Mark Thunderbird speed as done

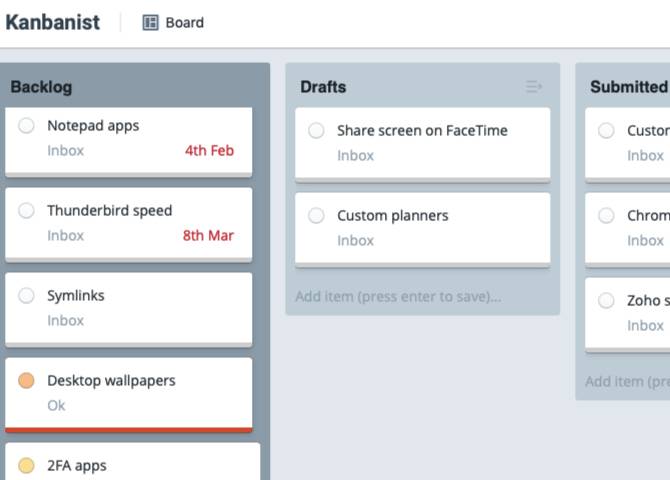(27, 211)
